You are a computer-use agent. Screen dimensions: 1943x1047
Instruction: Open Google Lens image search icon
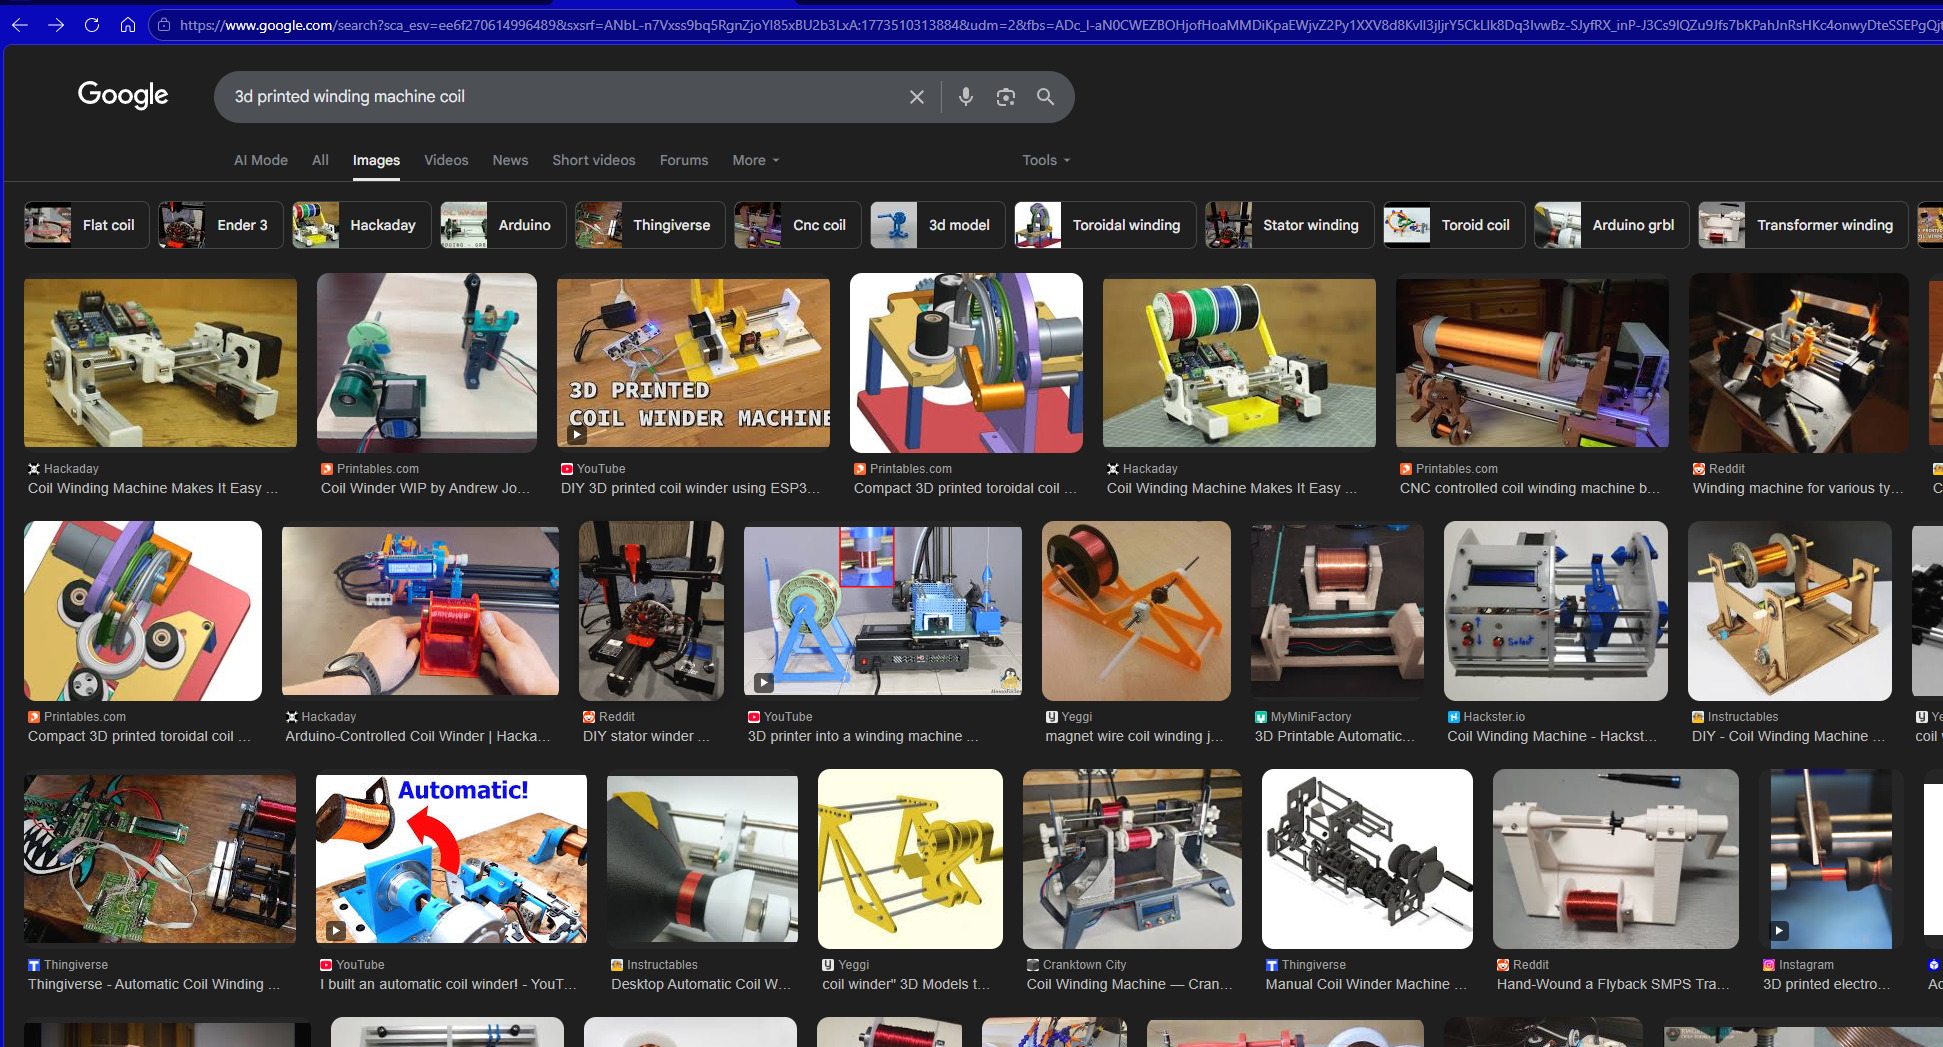pos(1005,97)
